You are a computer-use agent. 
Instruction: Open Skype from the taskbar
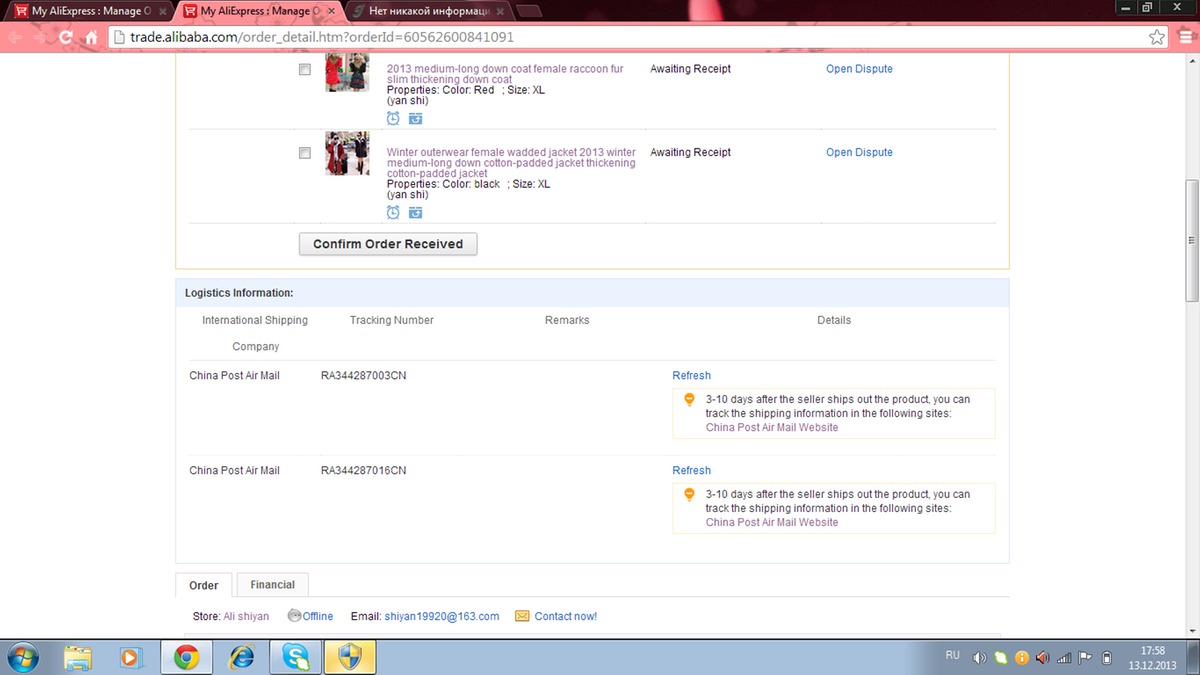[x=295, y=657]
